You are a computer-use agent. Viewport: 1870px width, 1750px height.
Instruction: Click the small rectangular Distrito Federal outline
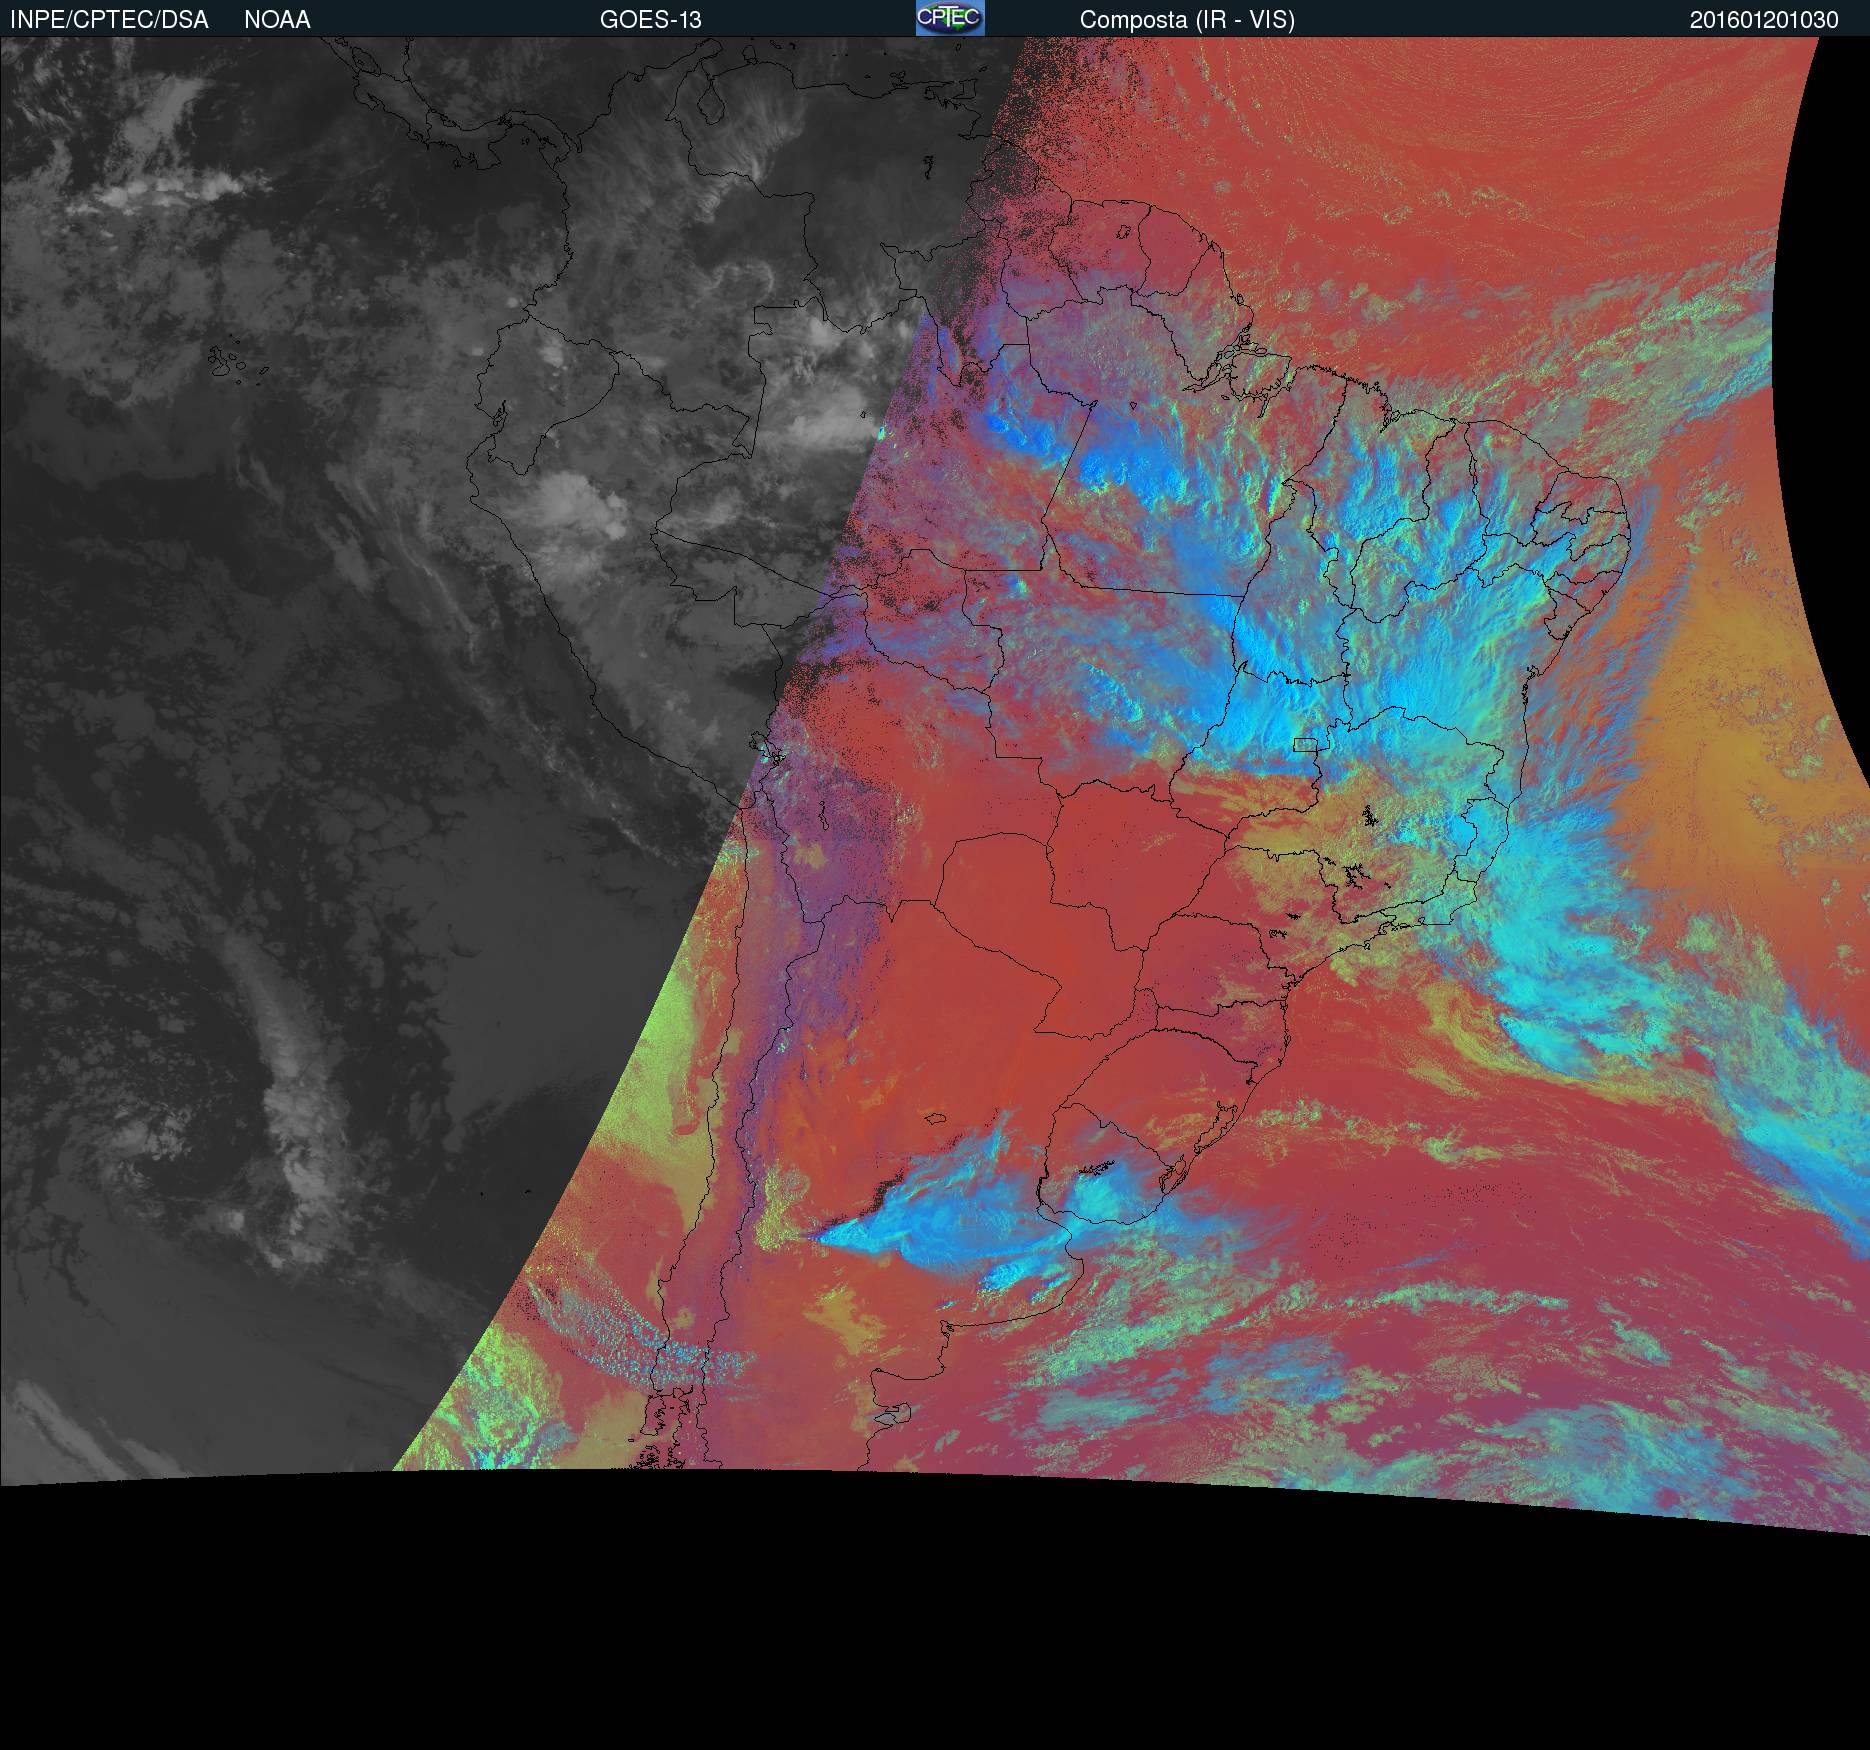click(1304, 744)
